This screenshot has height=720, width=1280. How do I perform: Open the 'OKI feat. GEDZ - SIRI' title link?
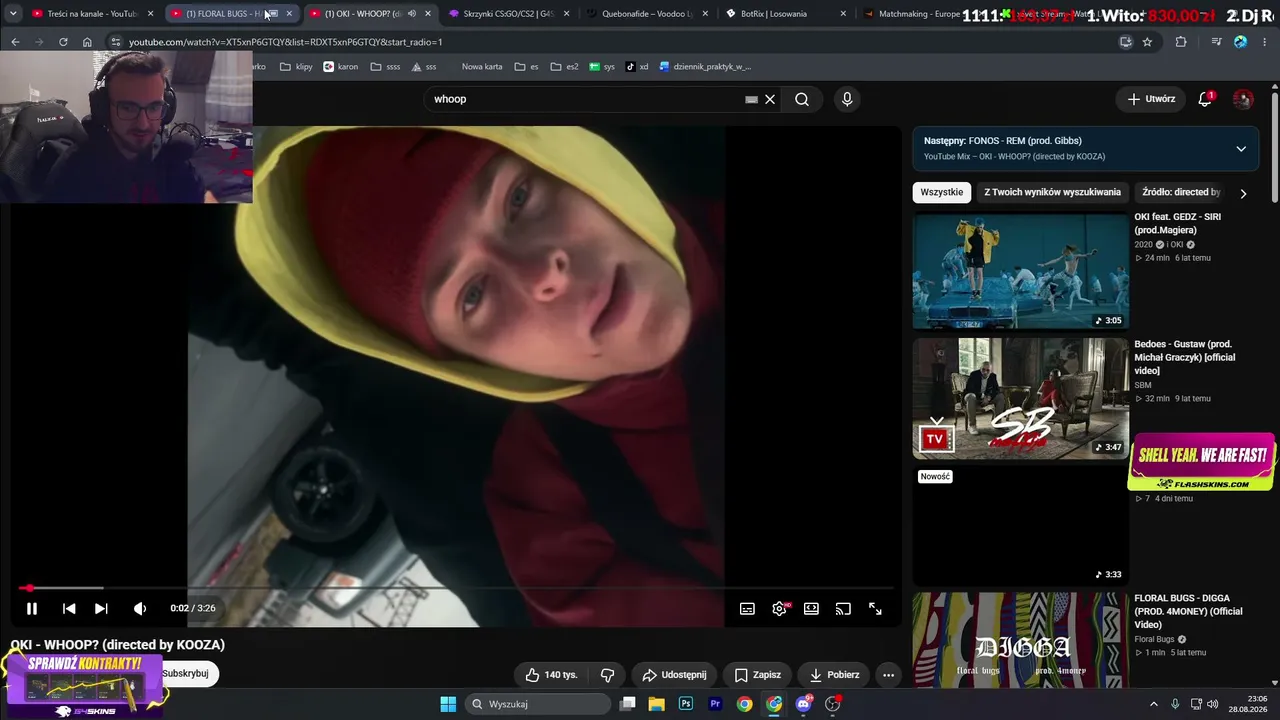point(1177,223)
